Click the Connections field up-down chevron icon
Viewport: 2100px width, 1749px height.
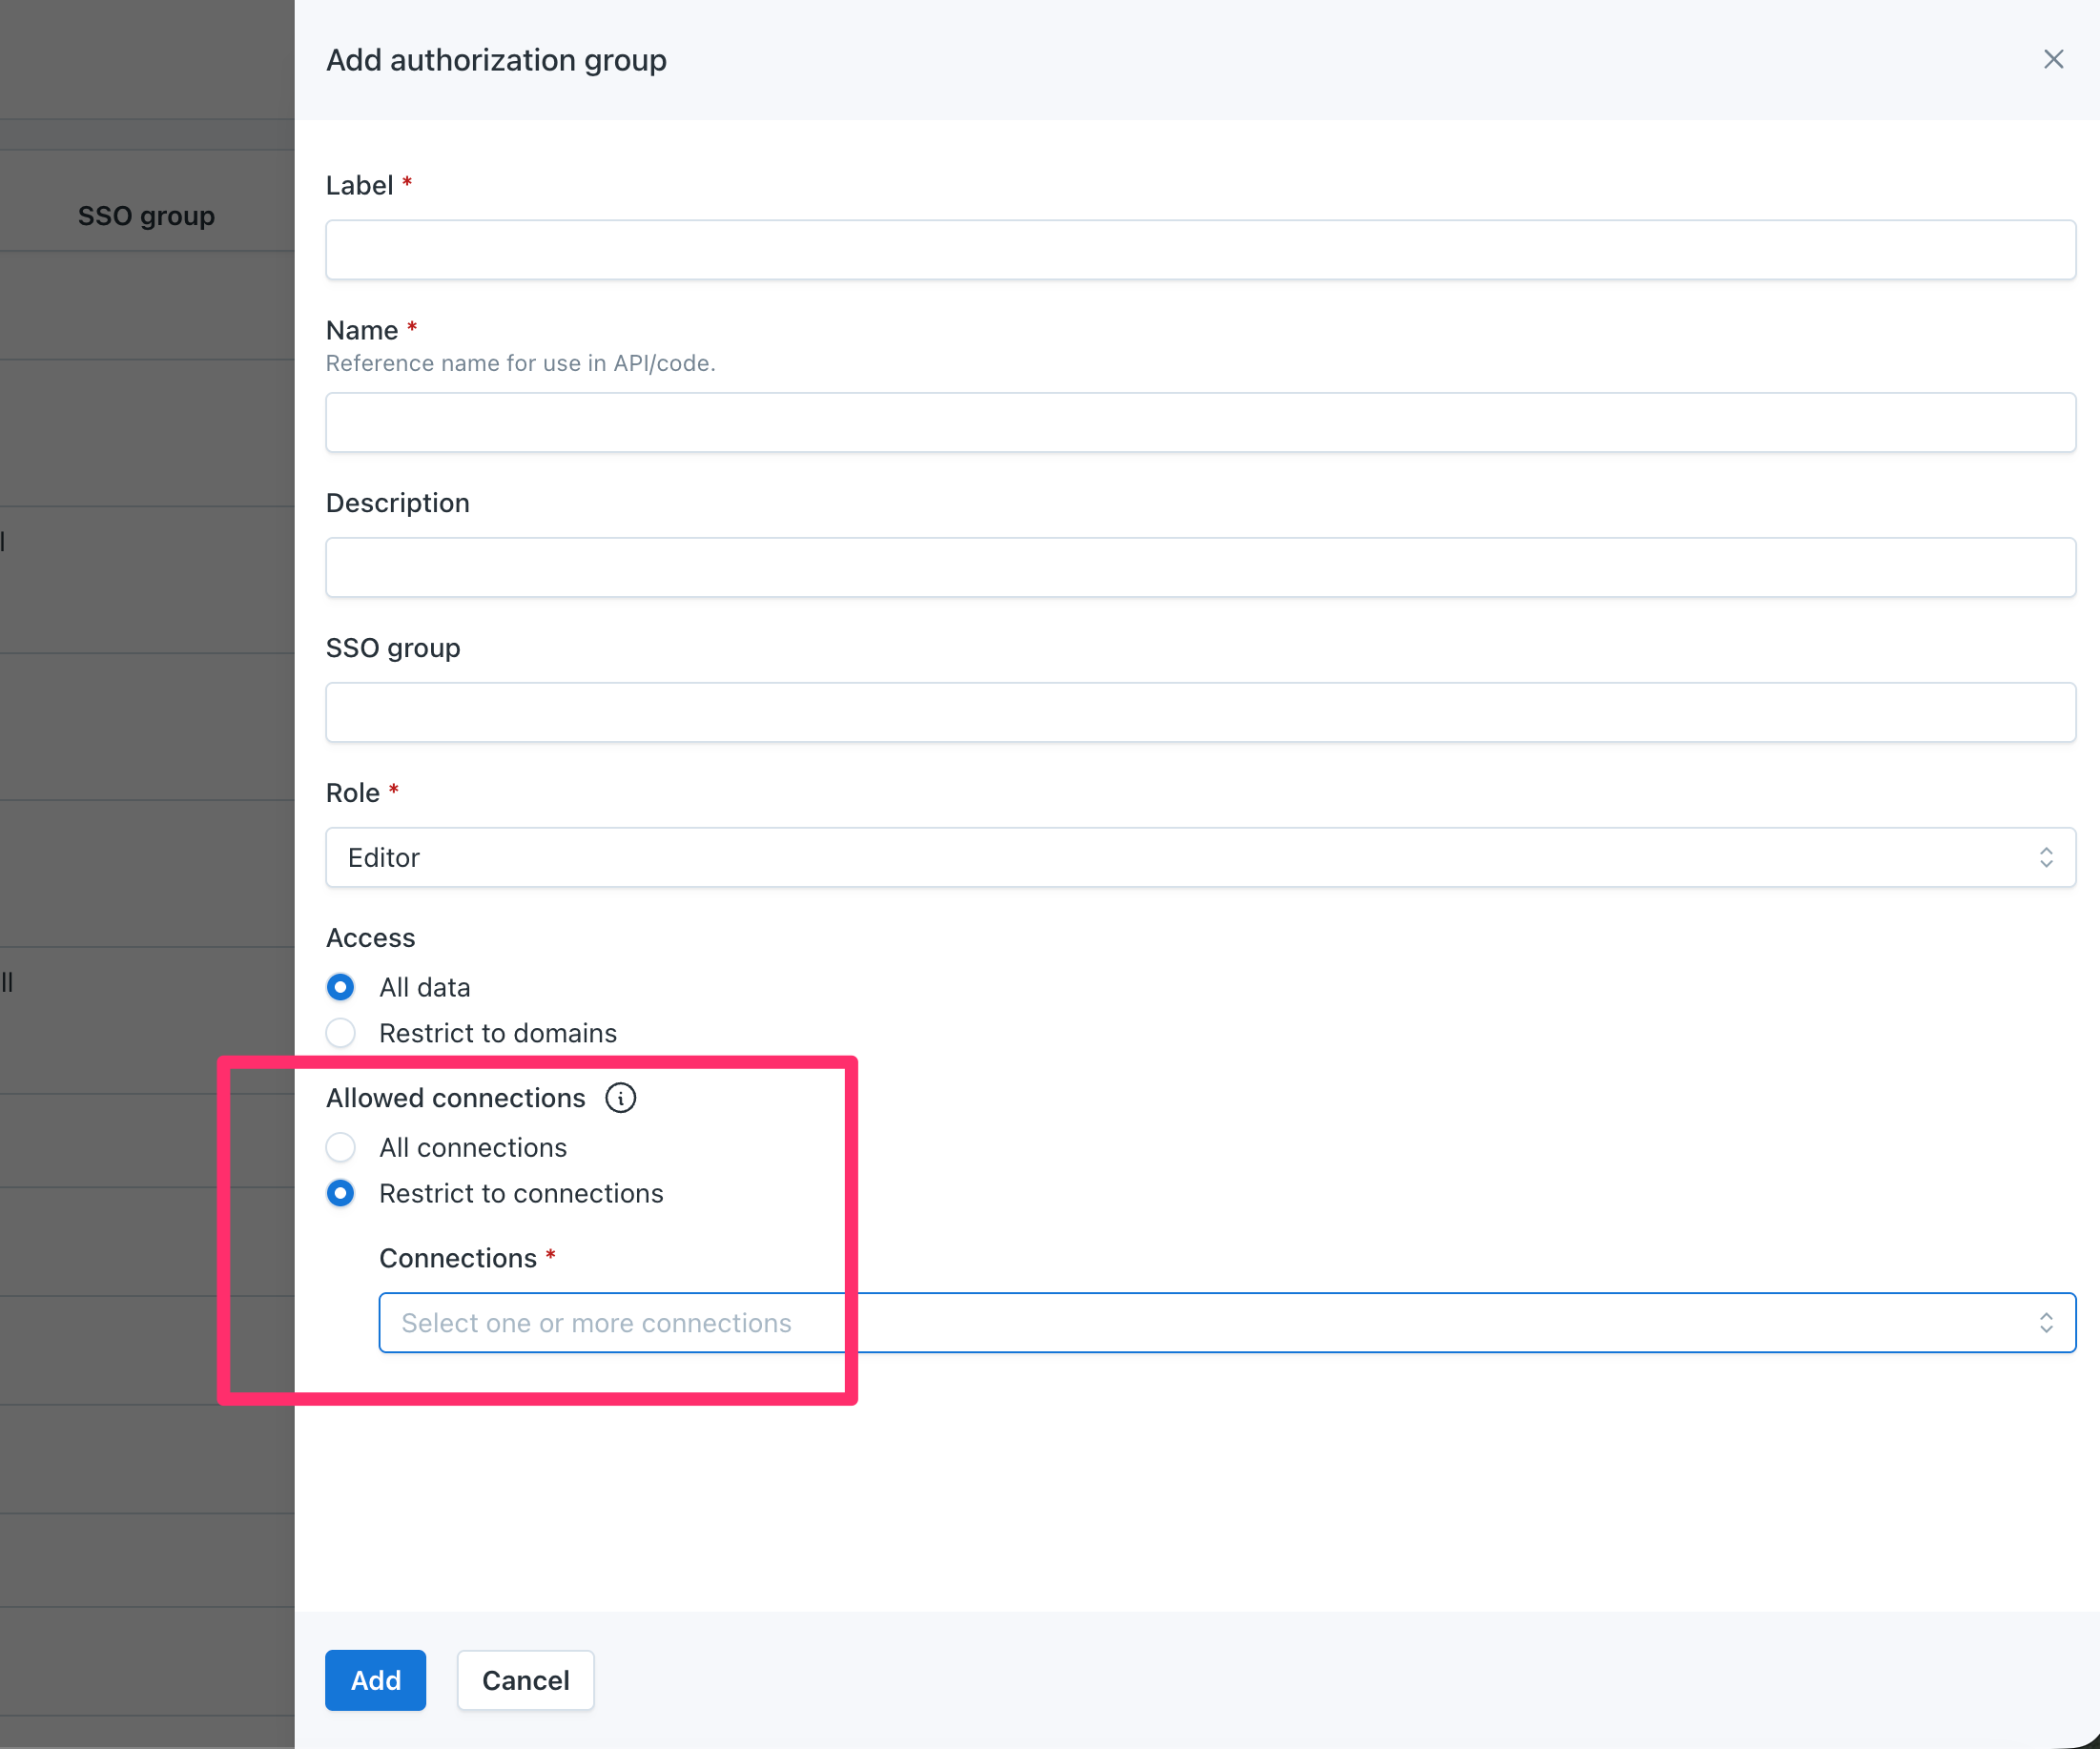[2045, 1322]
